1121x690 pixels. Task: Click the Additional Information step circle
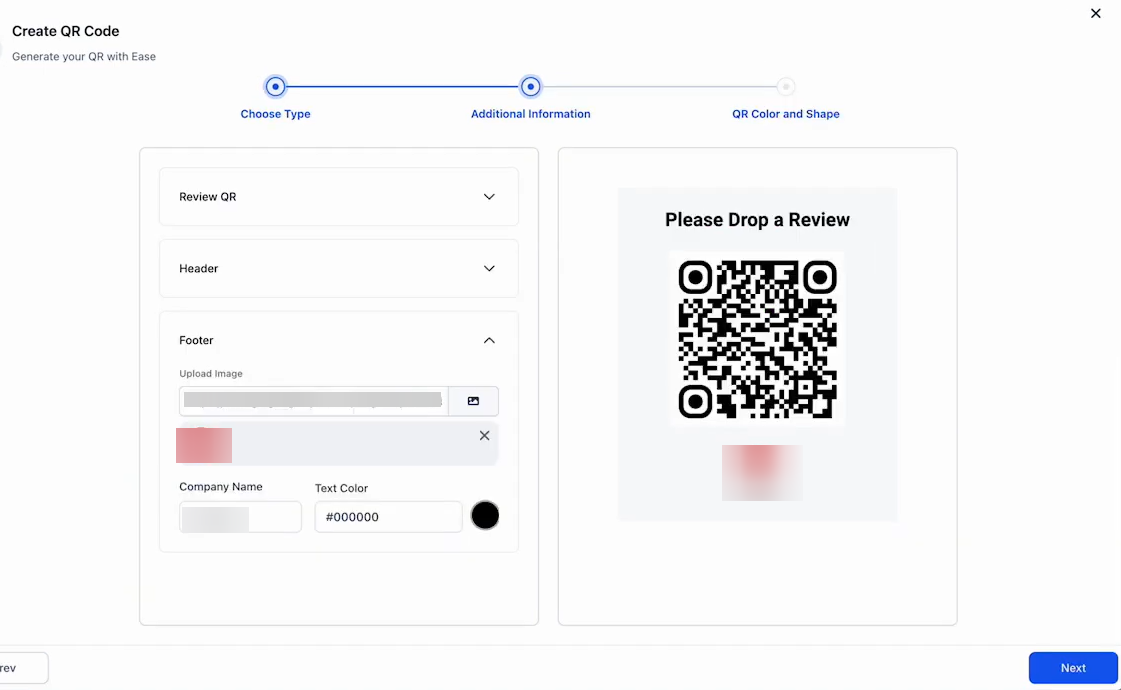530,87
